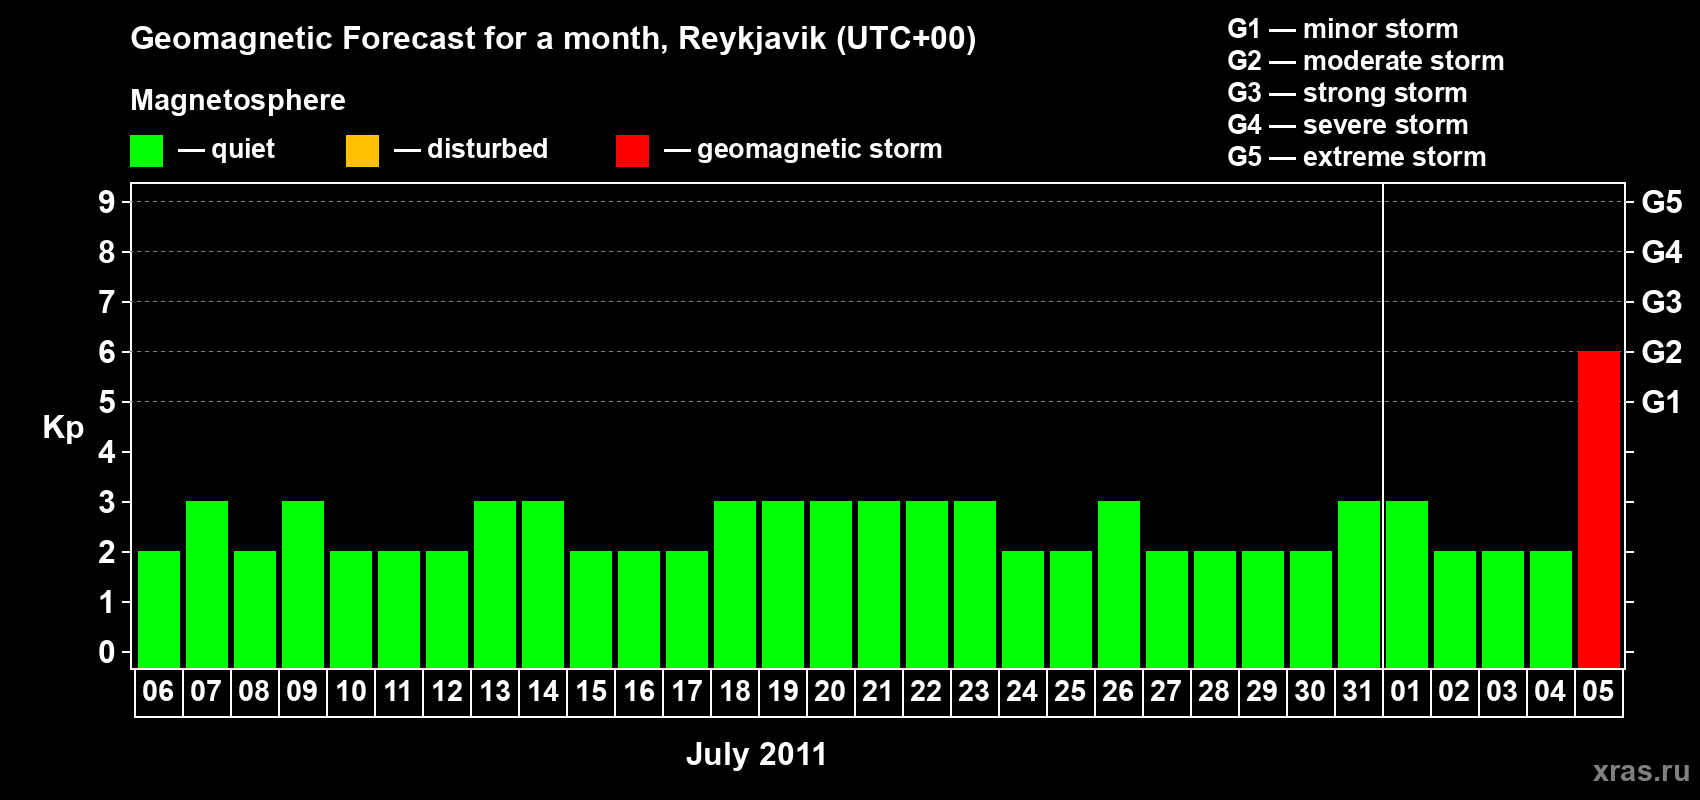1700x800 pixels.
Task: Click the bar for July 31
Action: coord(1358,584)
